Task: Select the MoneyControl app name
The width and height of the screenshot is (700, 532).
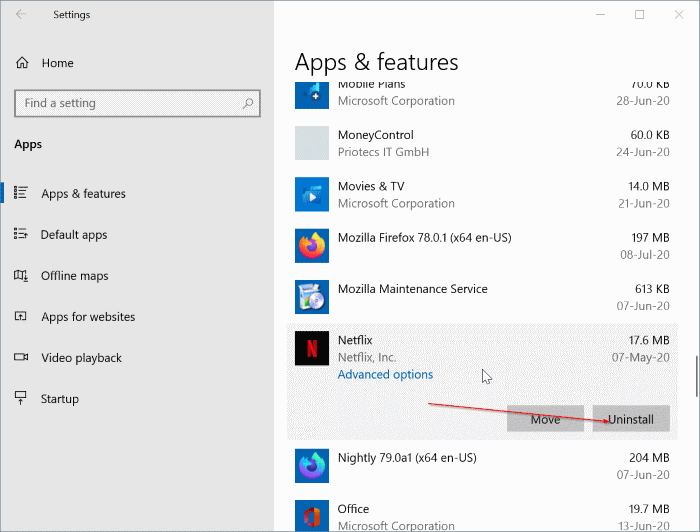Action: coord(375,135)
